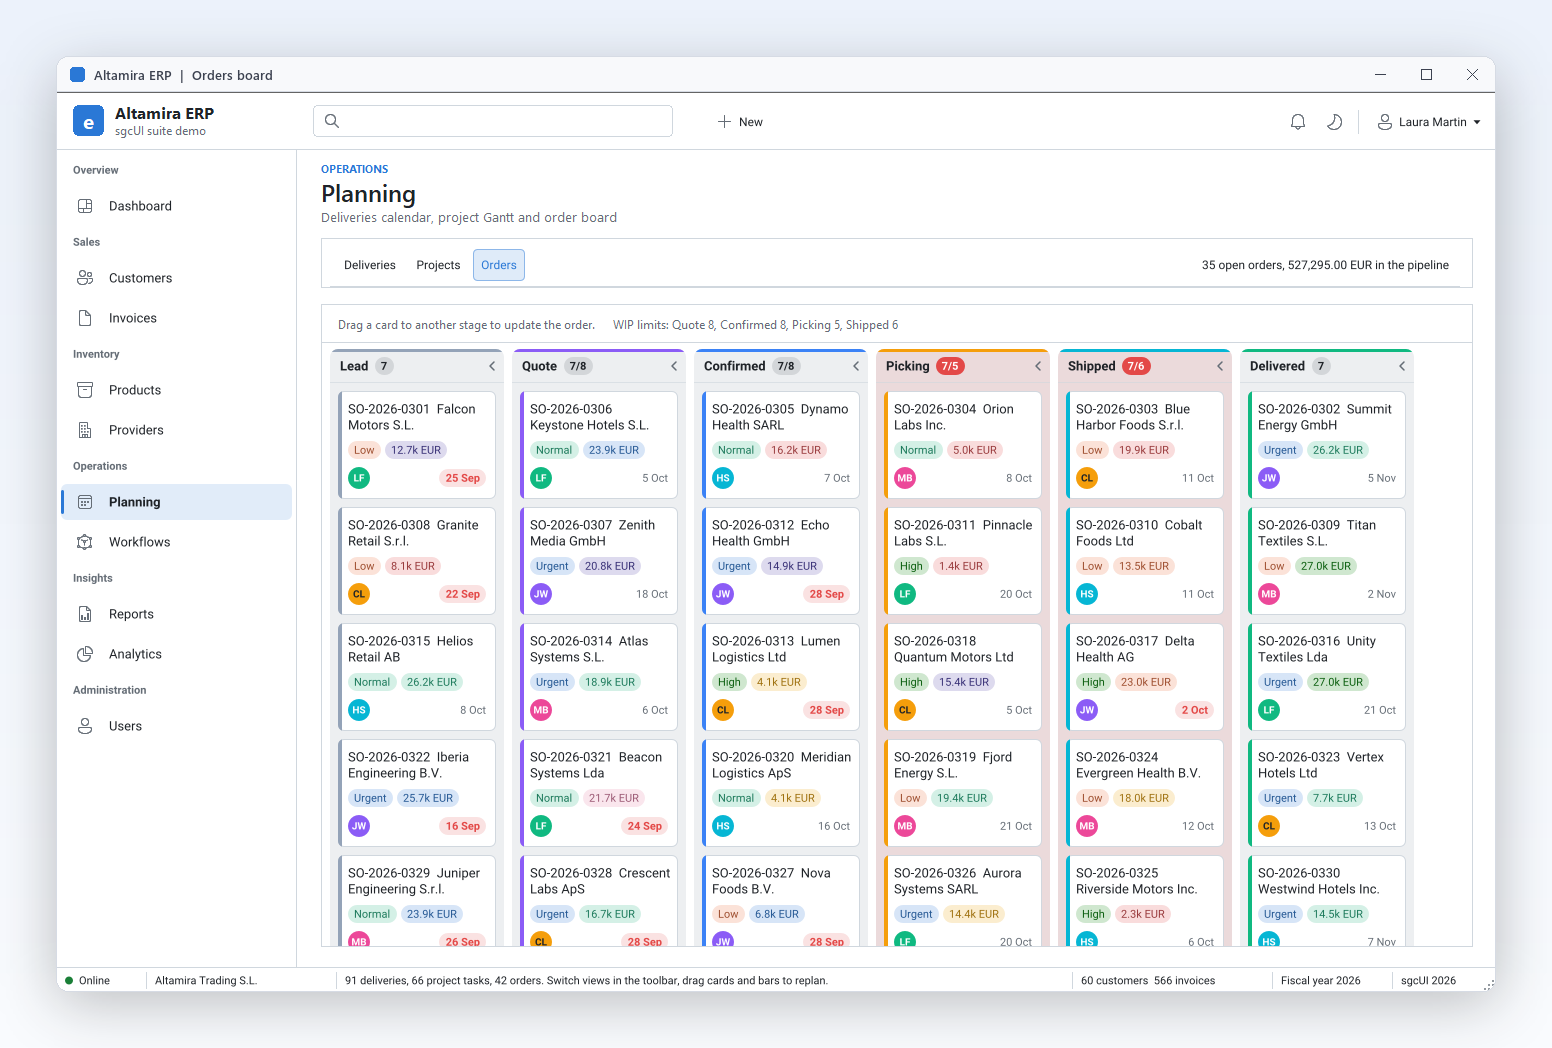
Task: Open the Laura Martin user menu
Action: [x=1429, y=122]
